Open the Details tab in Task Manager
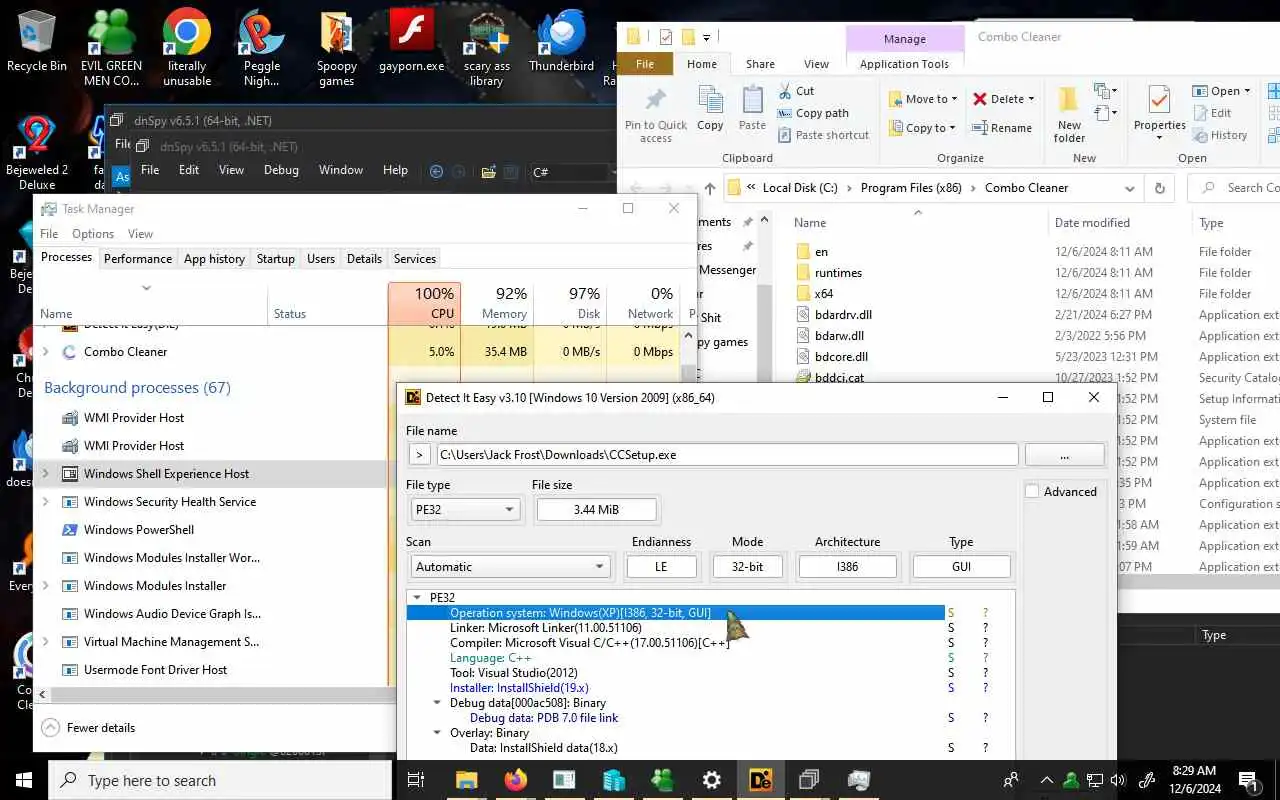Image resolution: width=1280 pixels, height=800 pixels. 364,258
